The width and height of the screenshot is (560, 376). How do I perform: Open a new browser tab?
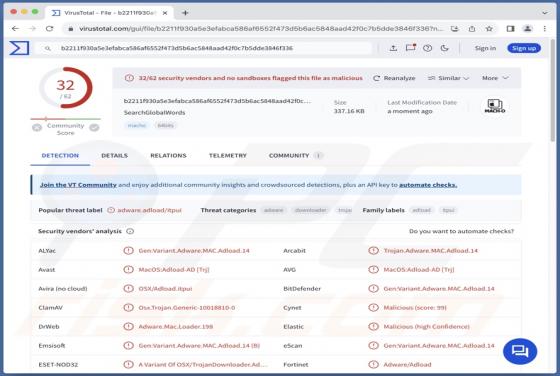pyautogui.click(x=185, y=13)
